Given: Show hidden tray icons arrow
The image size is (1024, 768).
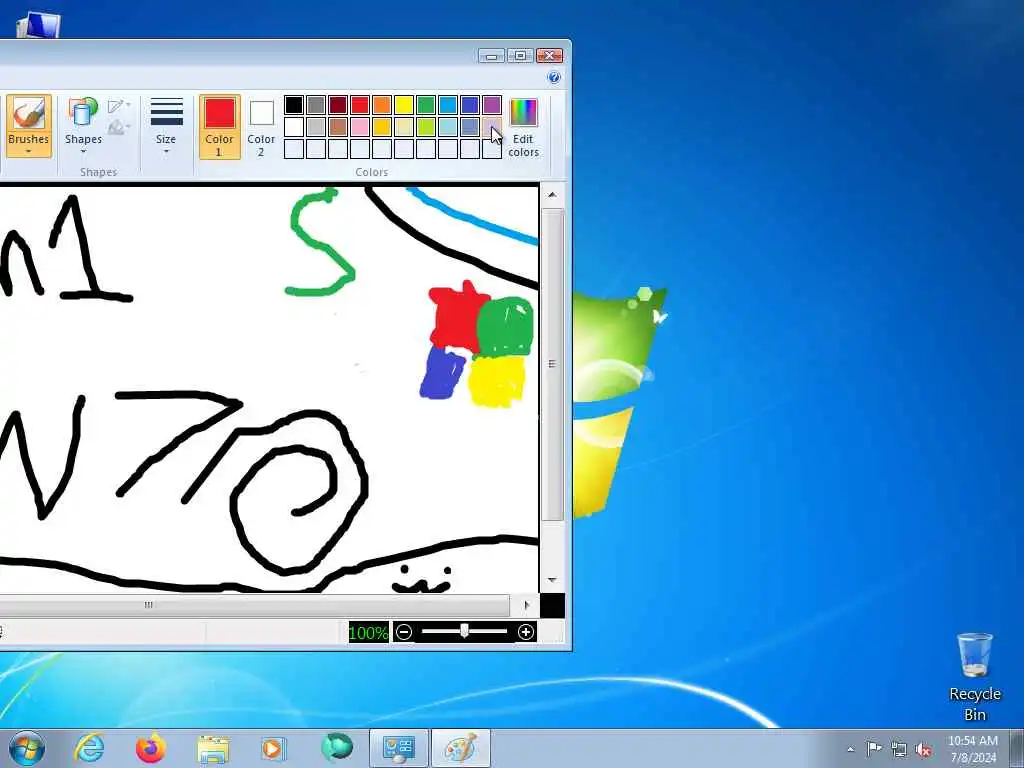Looking at the screenshot, I should (x=850, y=749).
